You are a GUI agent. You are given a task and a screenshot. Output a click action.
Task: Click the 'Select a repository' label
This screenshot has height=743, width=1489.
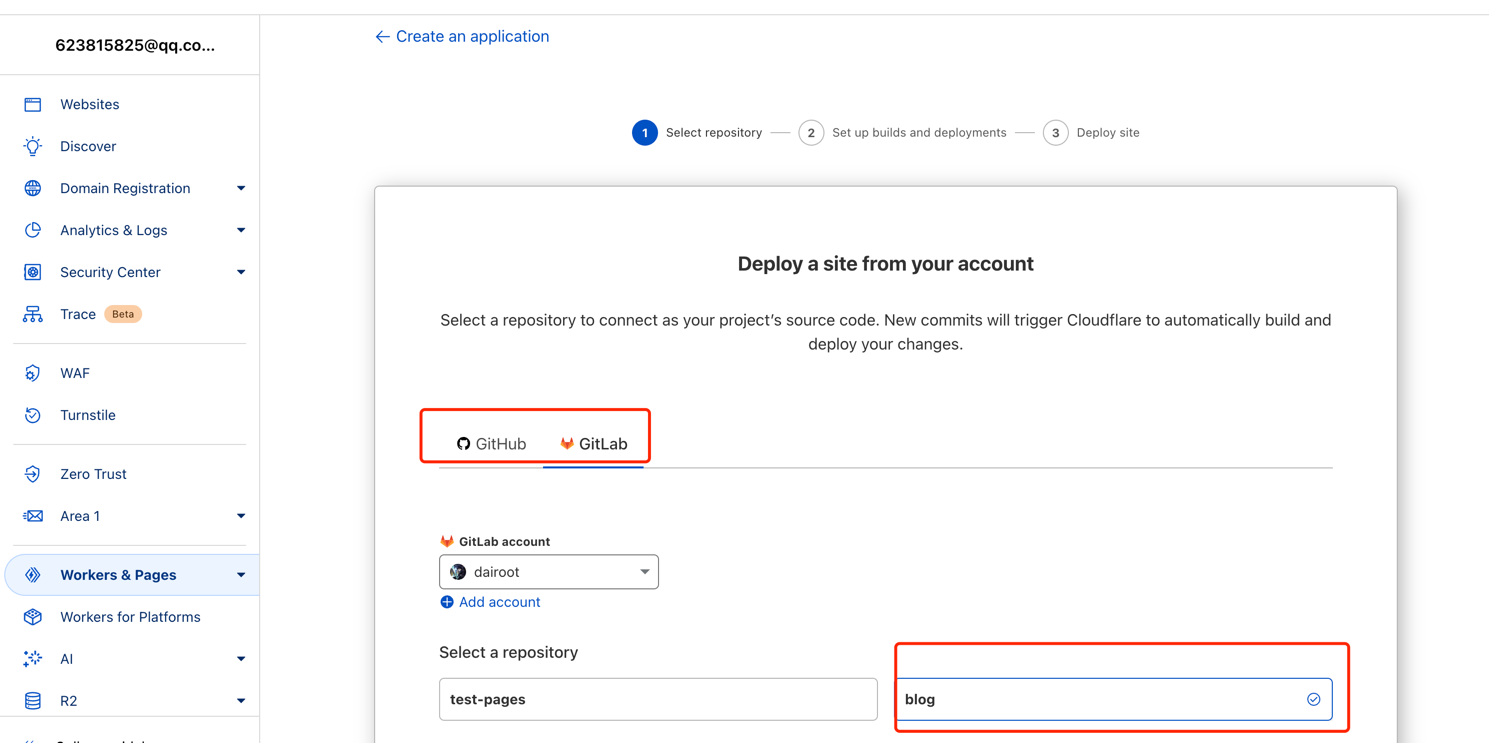coord(509,652)
